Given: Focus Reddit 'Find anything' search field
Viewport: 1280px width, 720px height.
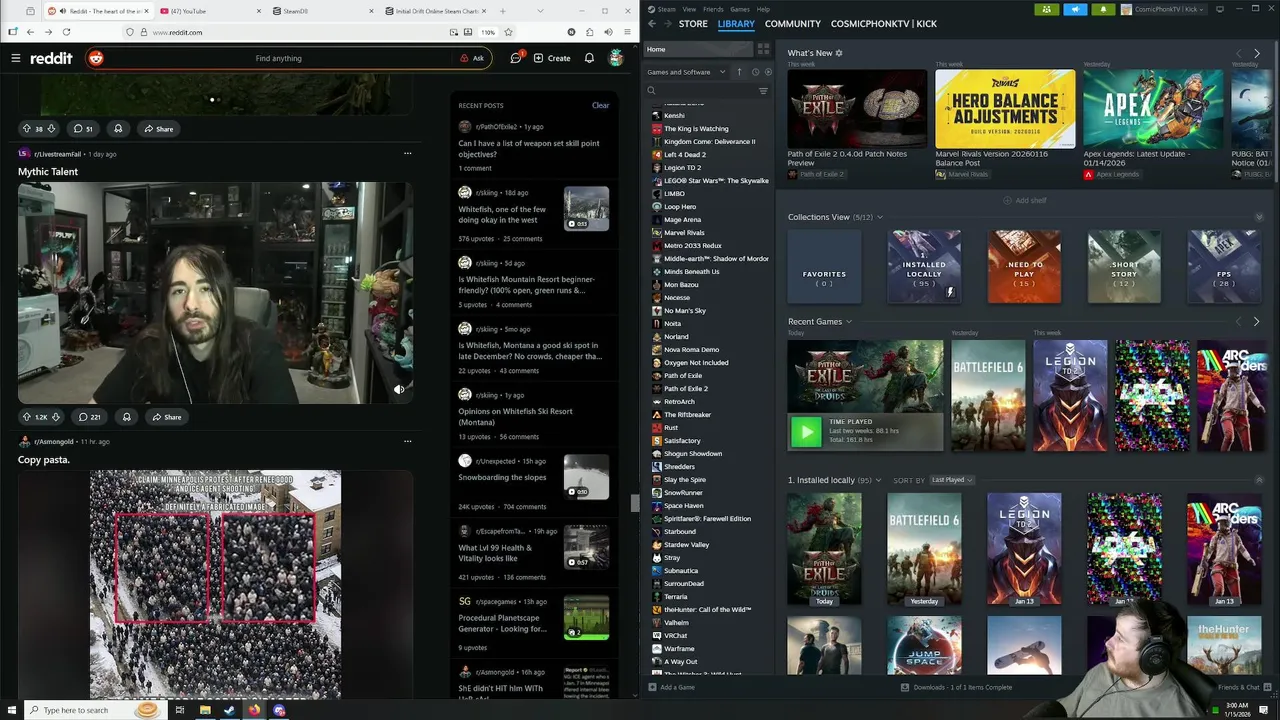Looking at the screenshot, I should pos(278,58).
